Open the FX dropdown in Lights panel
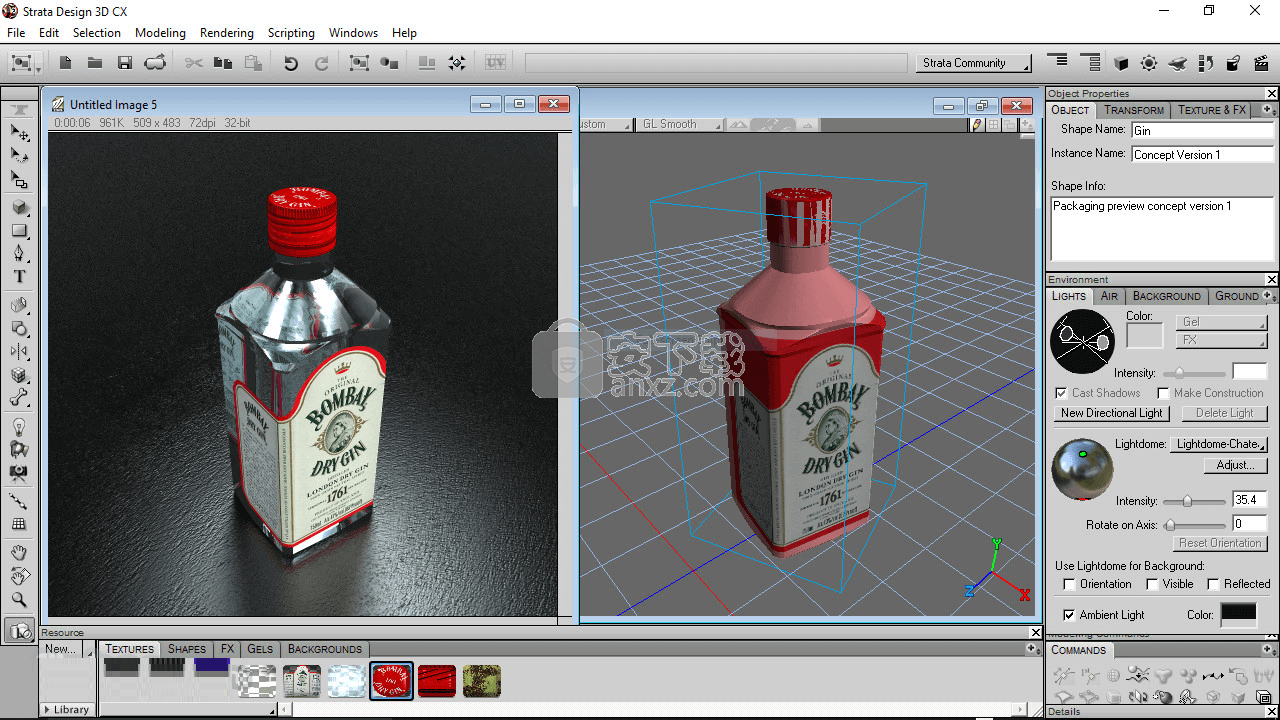The image size is (1280, 720). pyautogui.click(x=1222, y=340)
